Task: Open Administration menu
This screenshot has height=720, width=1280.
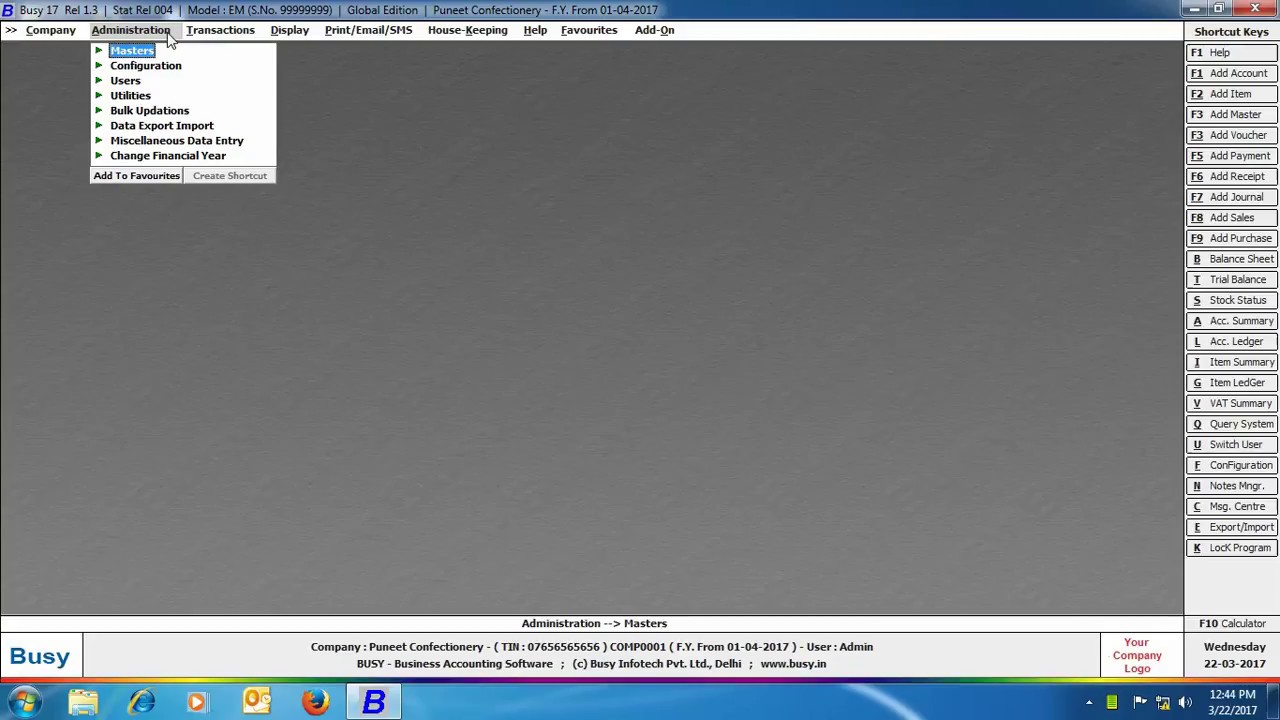Action: point(131,30)
